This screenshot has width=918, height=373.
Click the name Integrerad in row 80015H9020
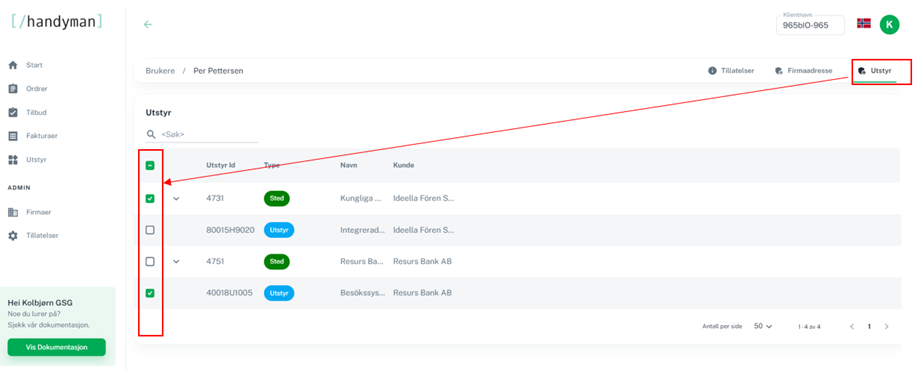[363, 230]
